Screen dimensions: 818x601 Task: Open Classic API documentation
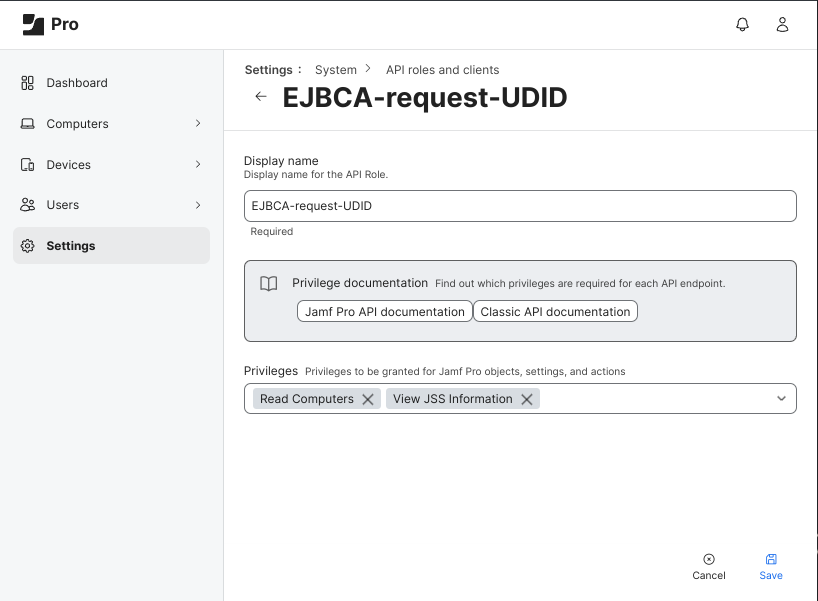(x=555, y=312)
